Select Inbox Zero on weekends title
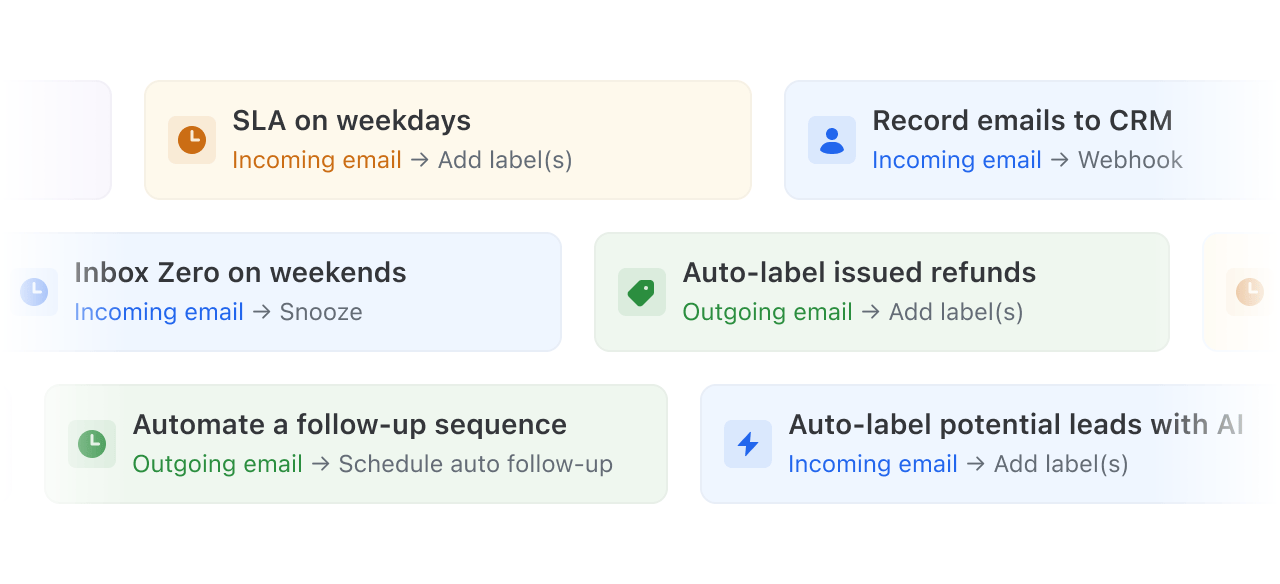 click(240, 273)
